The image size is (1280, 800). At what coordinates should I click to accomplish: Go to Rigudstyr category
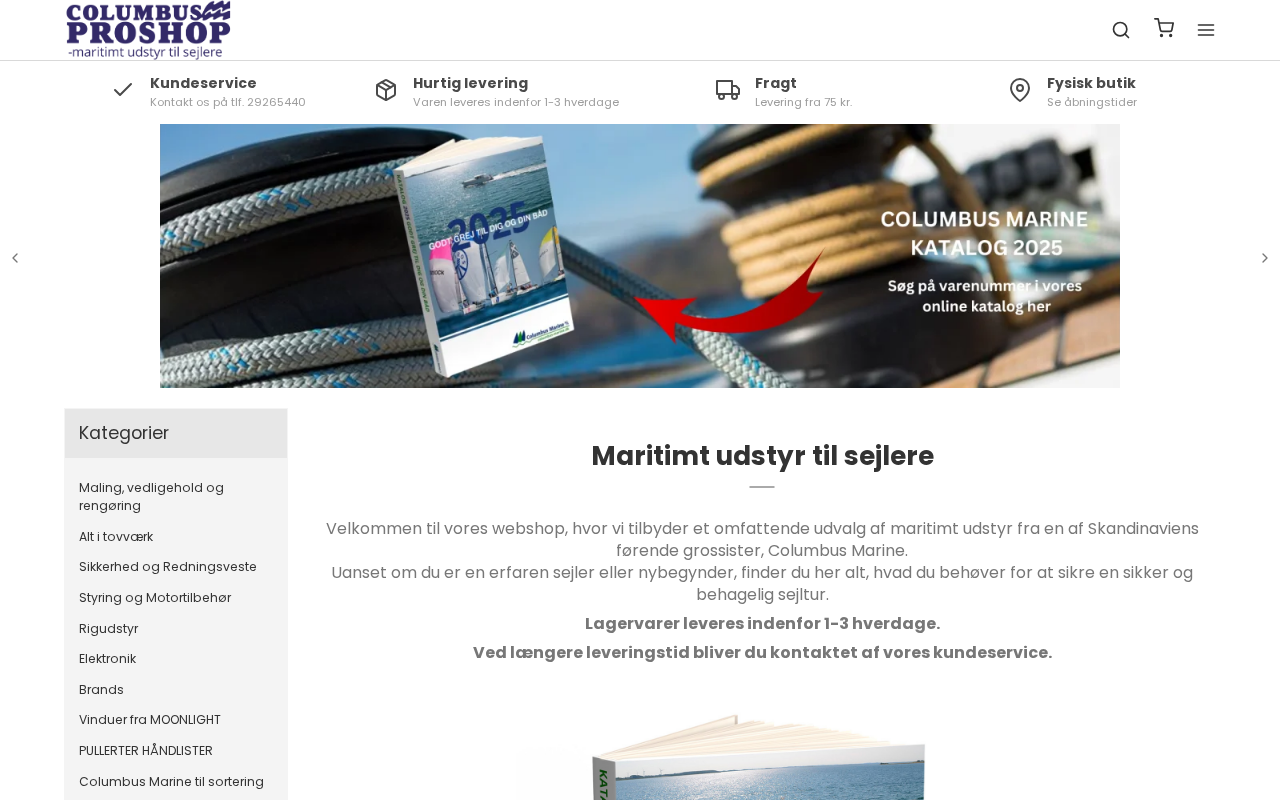coord(109,629)
